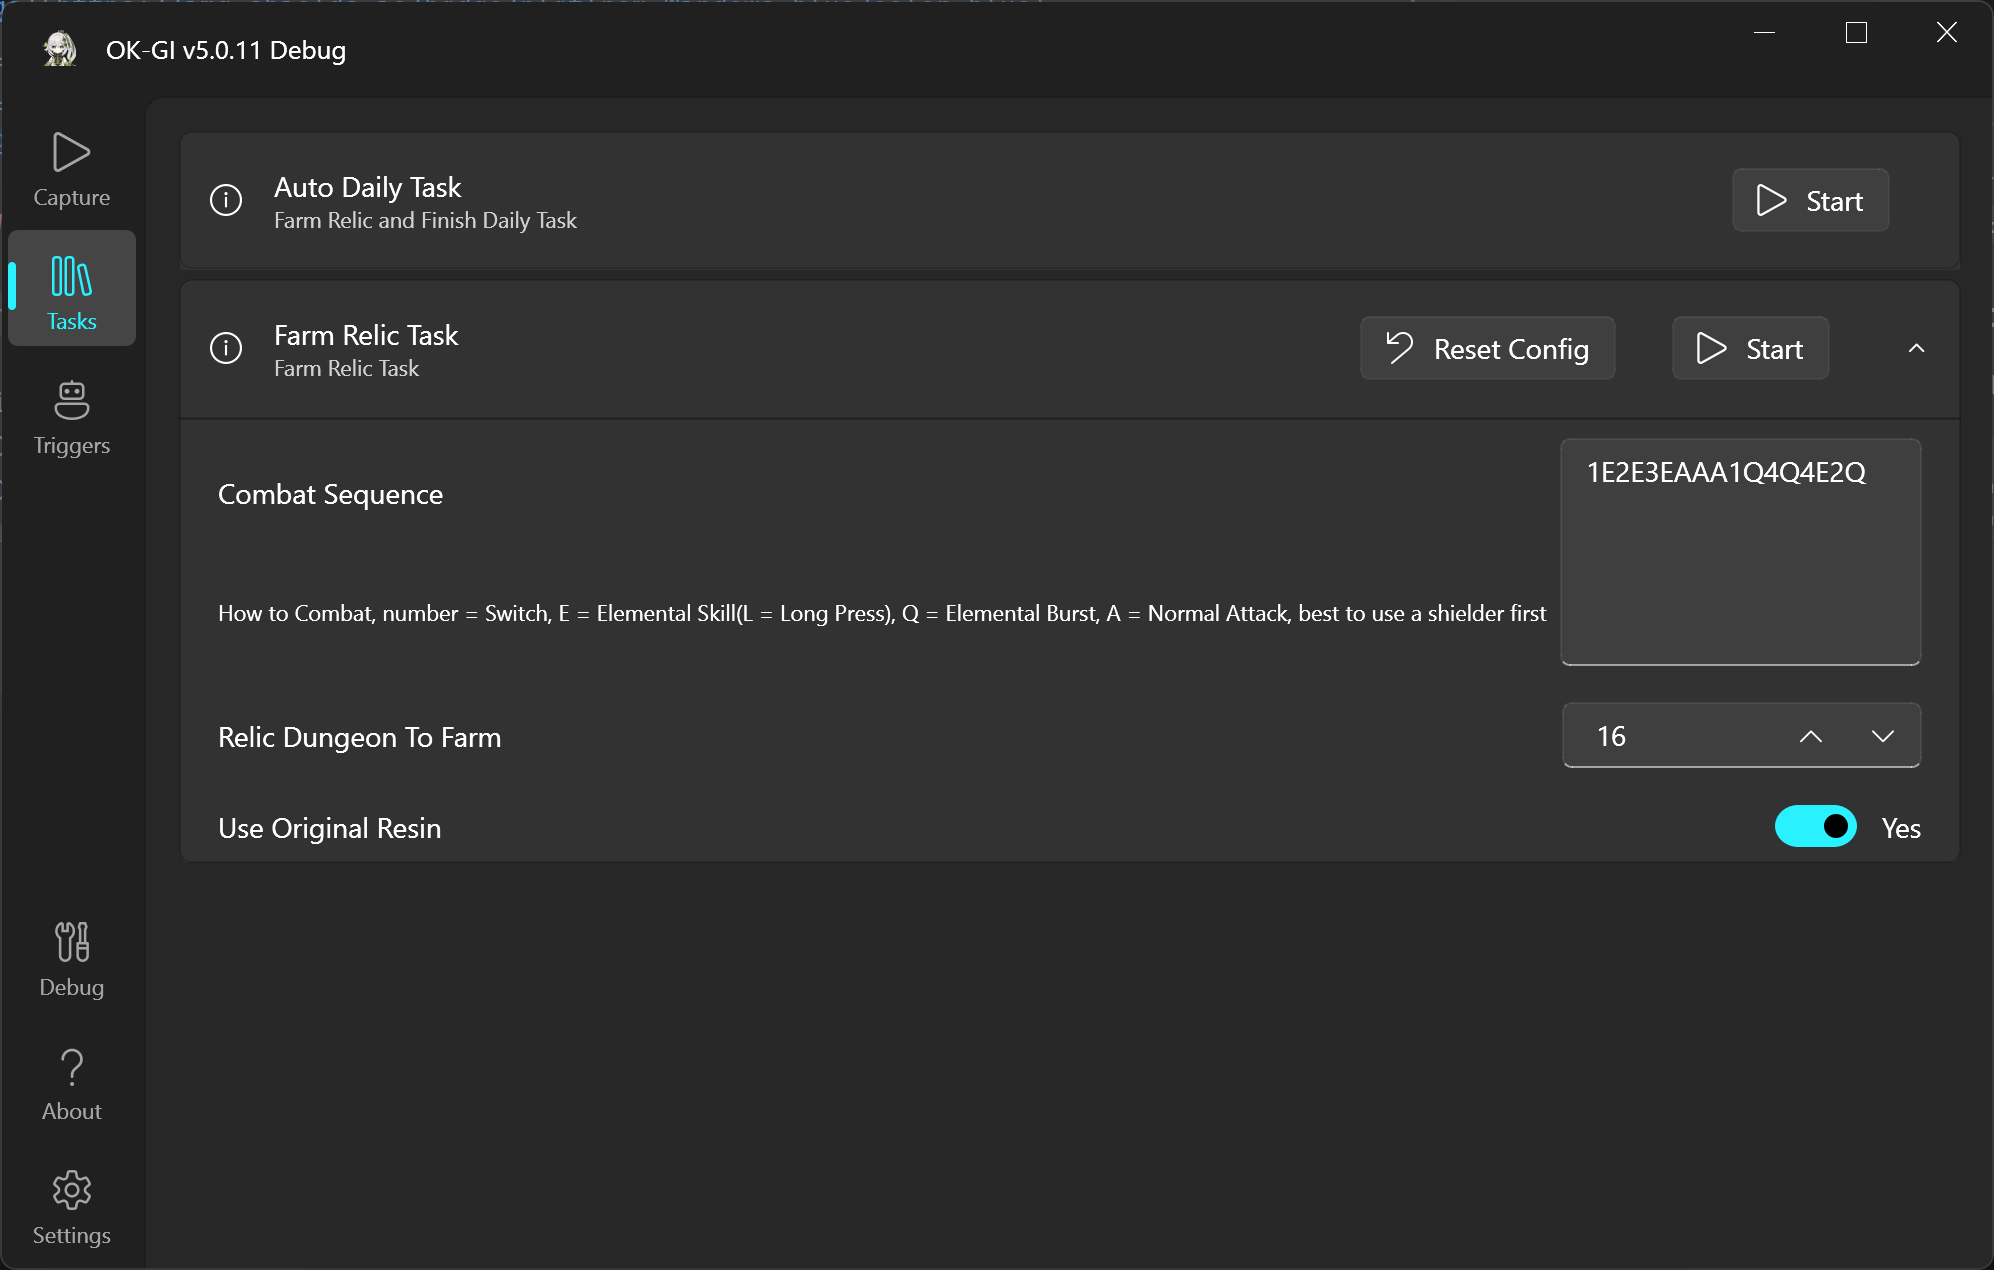The height and width of the screenshot is (1270, 1994).
Task: Click the info icon beside Auto Daily Task
Action: [226, 200]
